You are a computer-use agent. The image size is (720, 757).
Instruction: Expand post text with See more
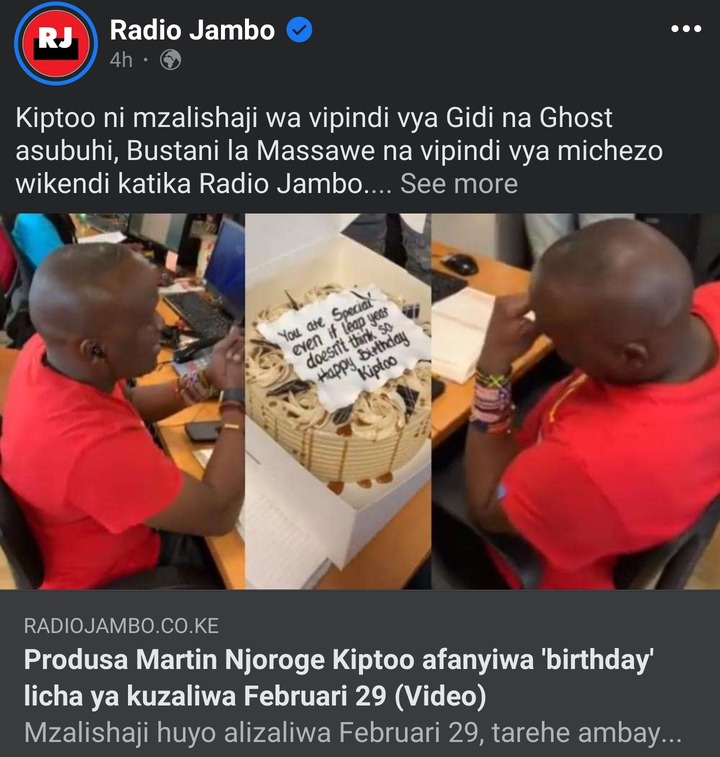tap(459, 183)
